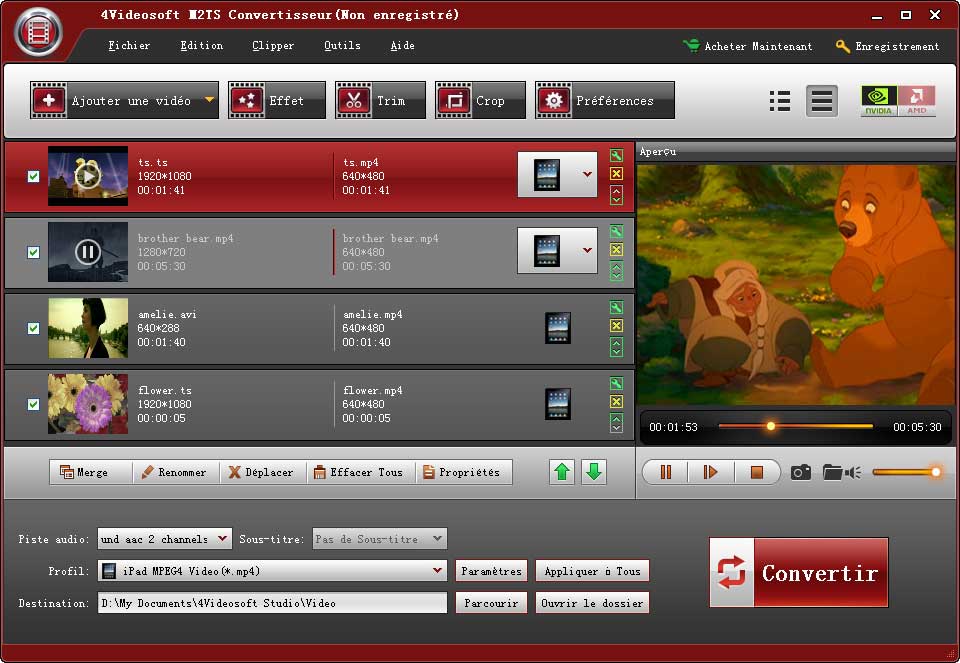Move selected file down with green arrow

594,472
